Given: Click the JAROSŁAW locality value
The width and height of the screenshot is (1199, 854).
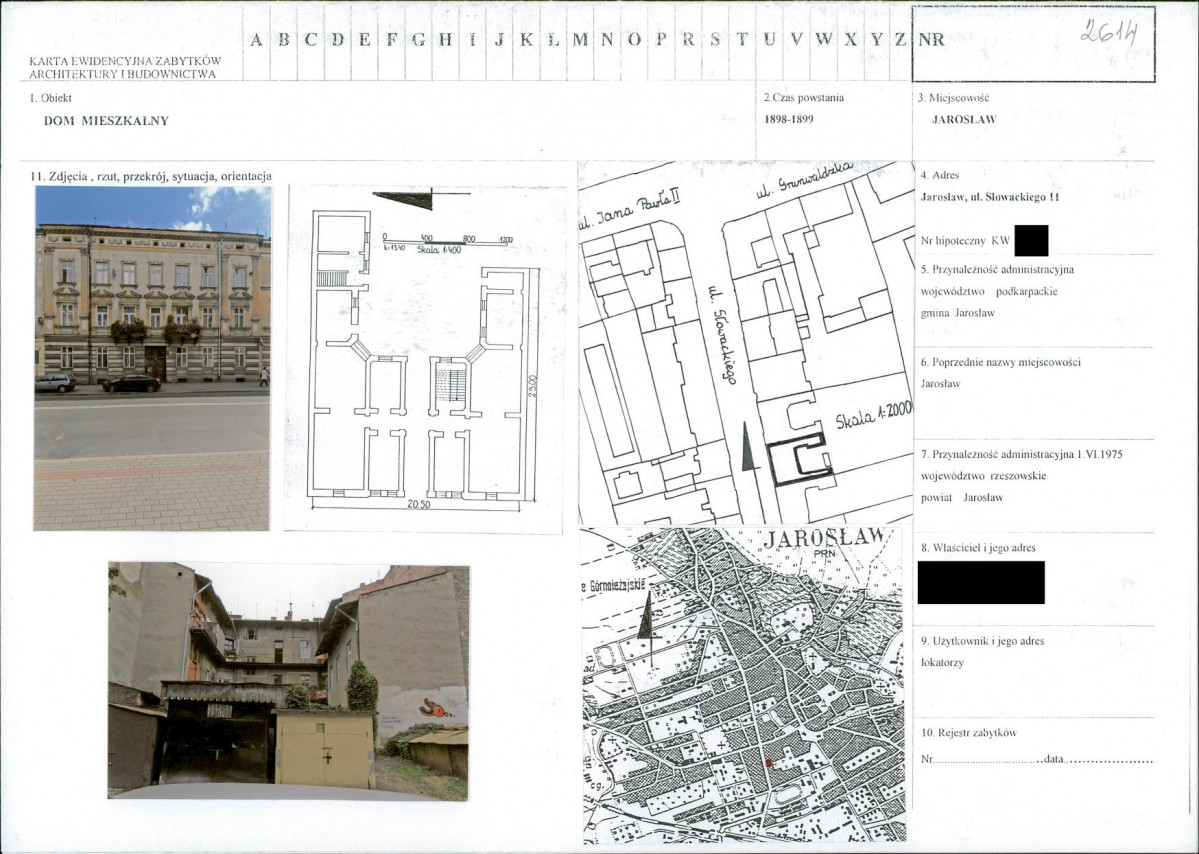Looking at the screenshot, I should (963, 119).
